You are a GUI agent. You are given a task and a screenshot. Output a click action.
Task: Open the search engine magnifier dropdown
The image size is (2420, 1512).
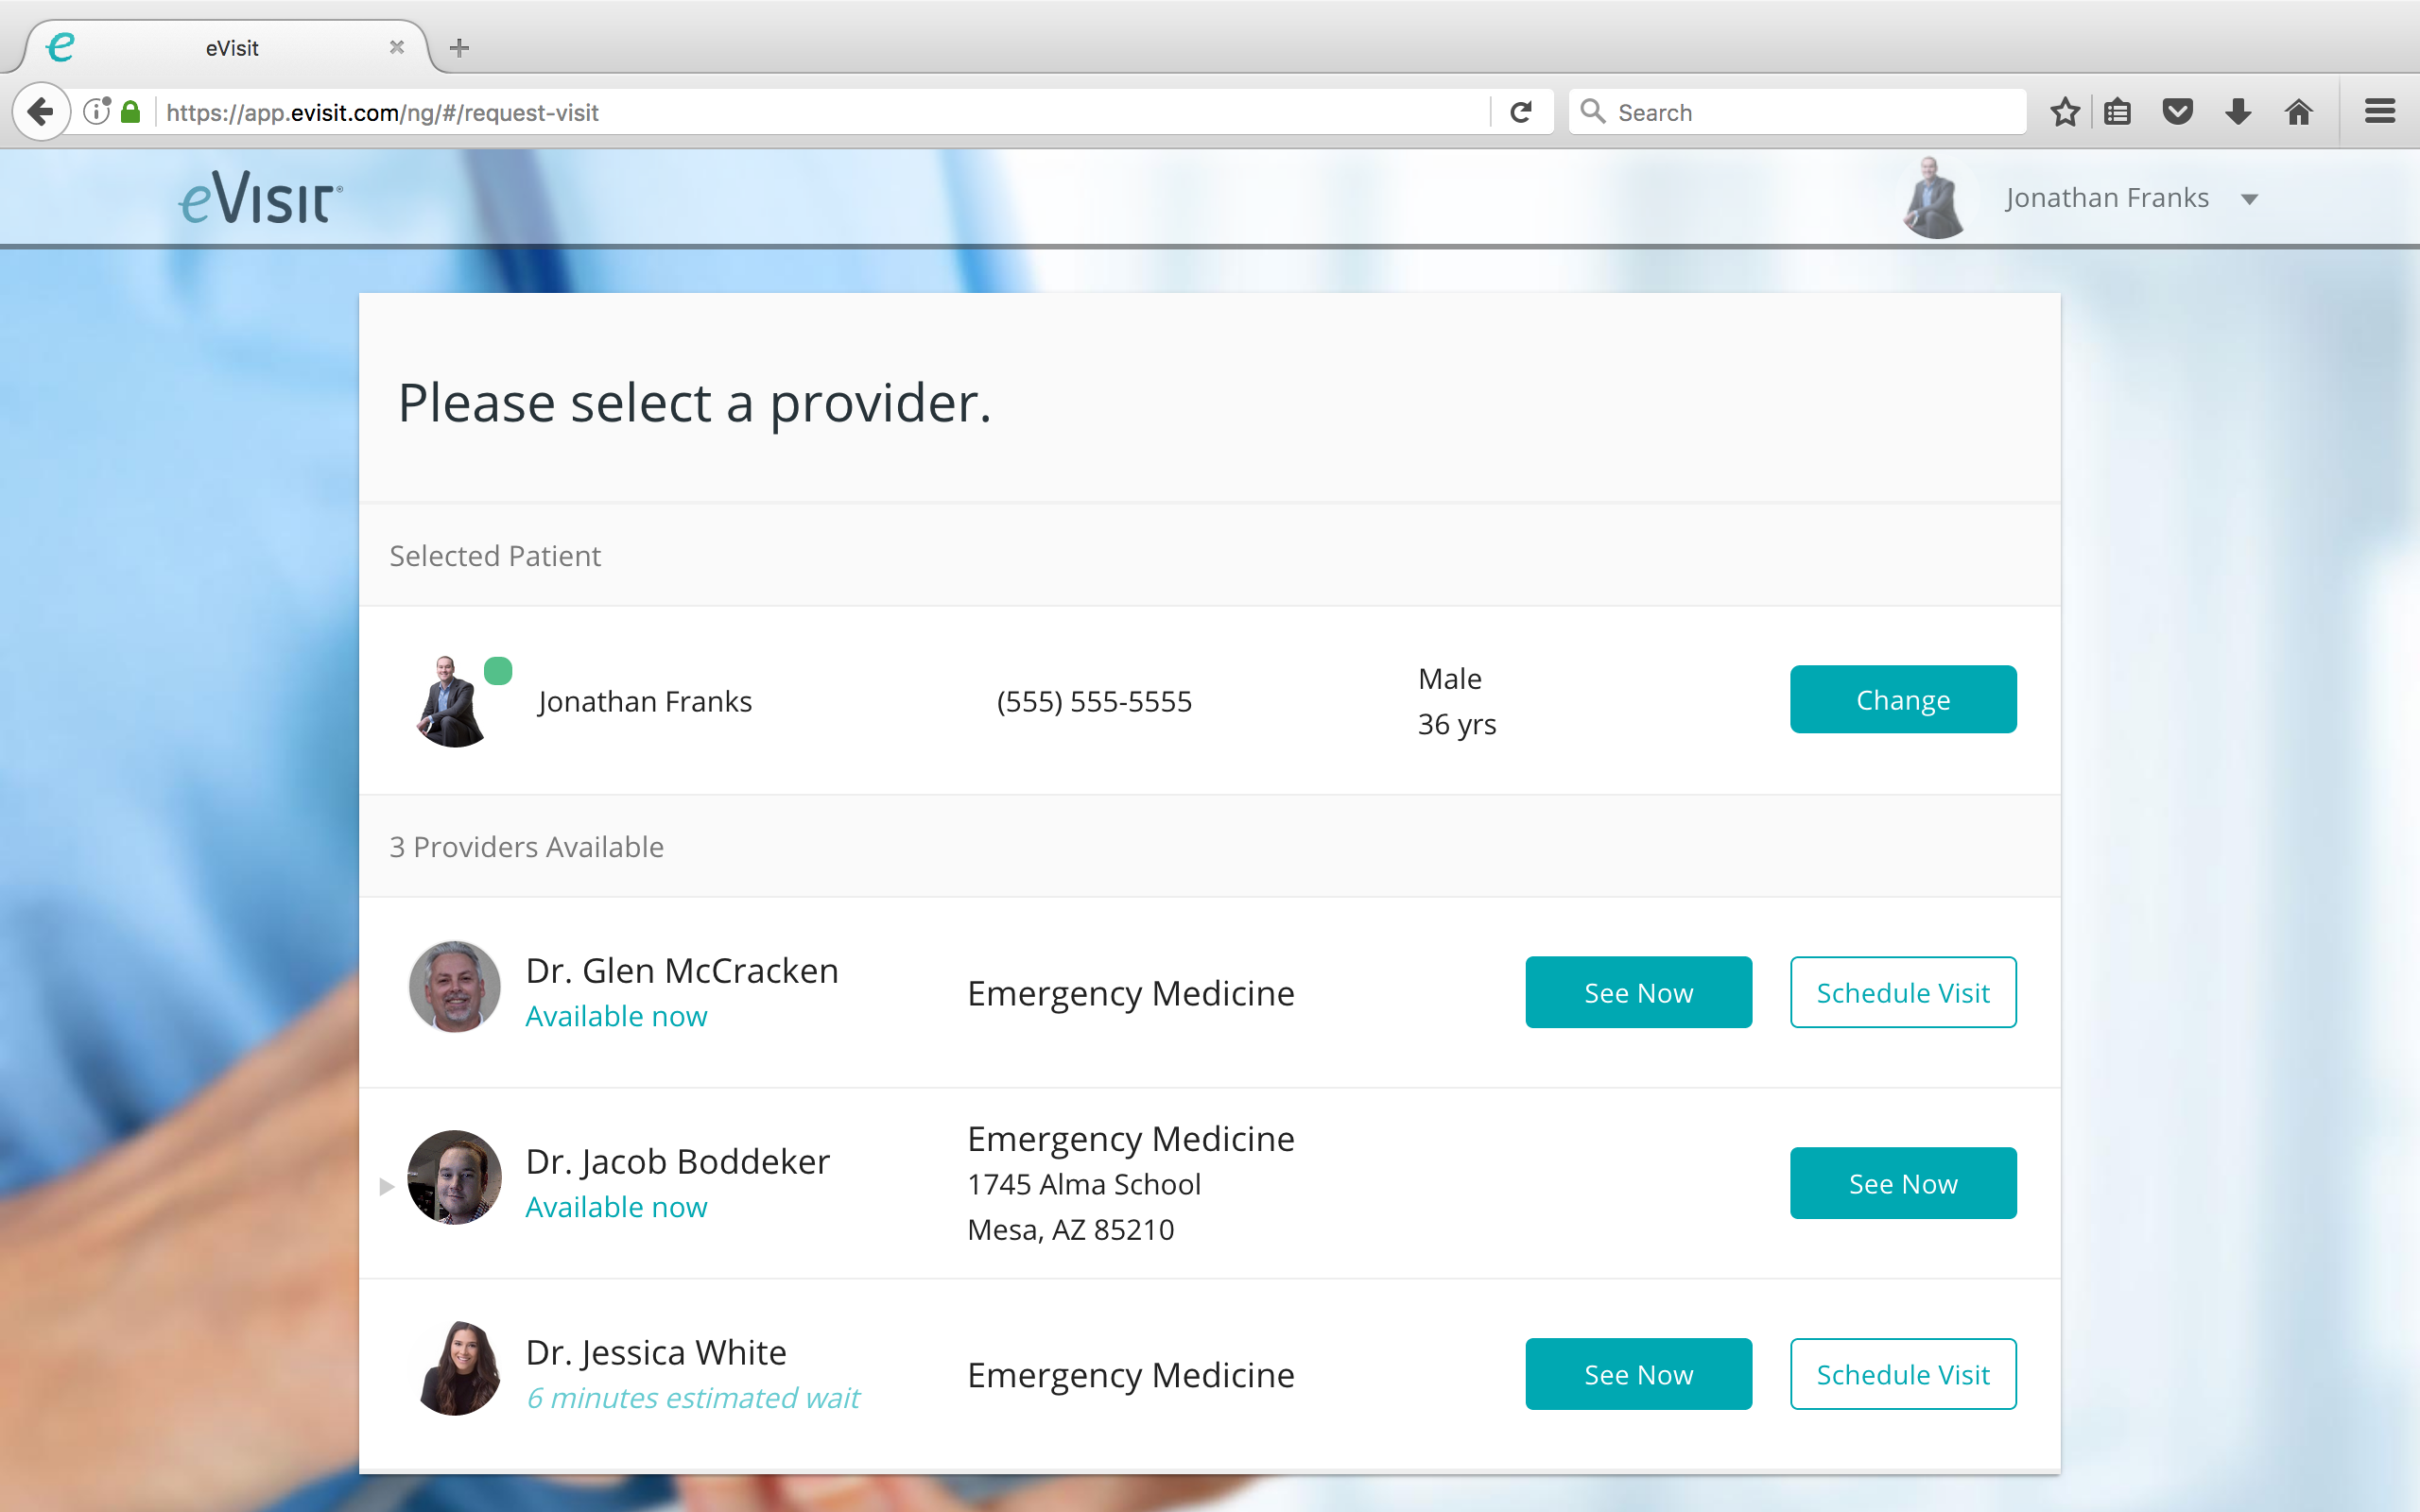click(x=1594, y=111)
